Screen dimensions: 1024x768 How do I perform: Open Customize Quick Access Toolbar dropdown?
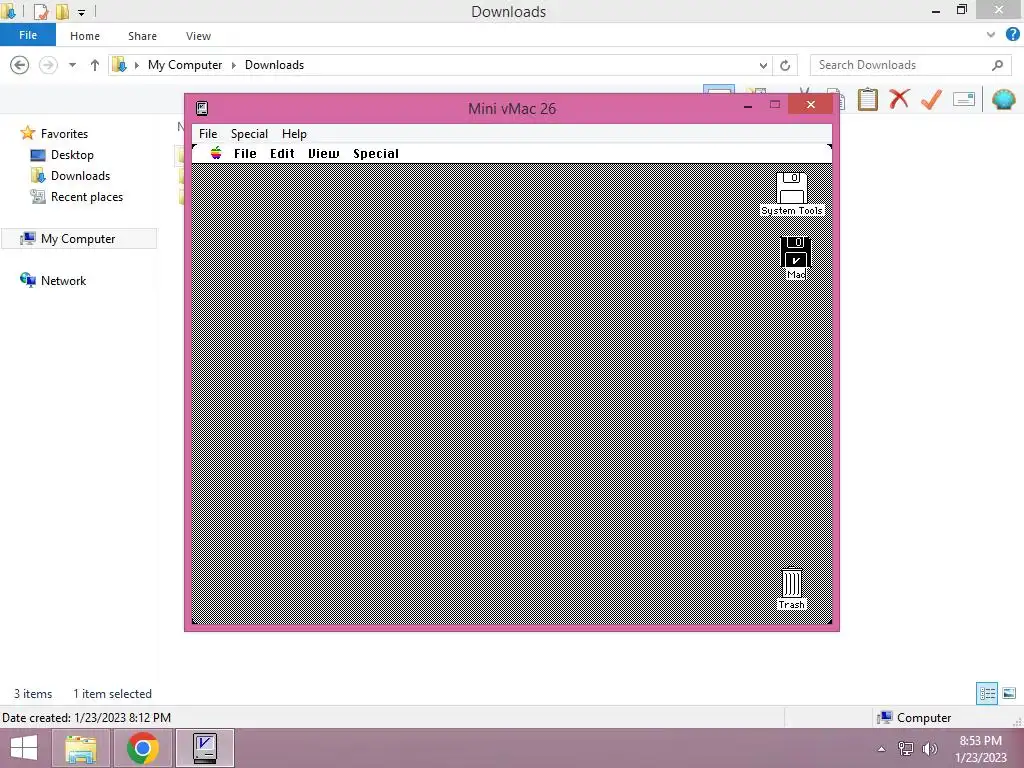click(x=81, y=12)
